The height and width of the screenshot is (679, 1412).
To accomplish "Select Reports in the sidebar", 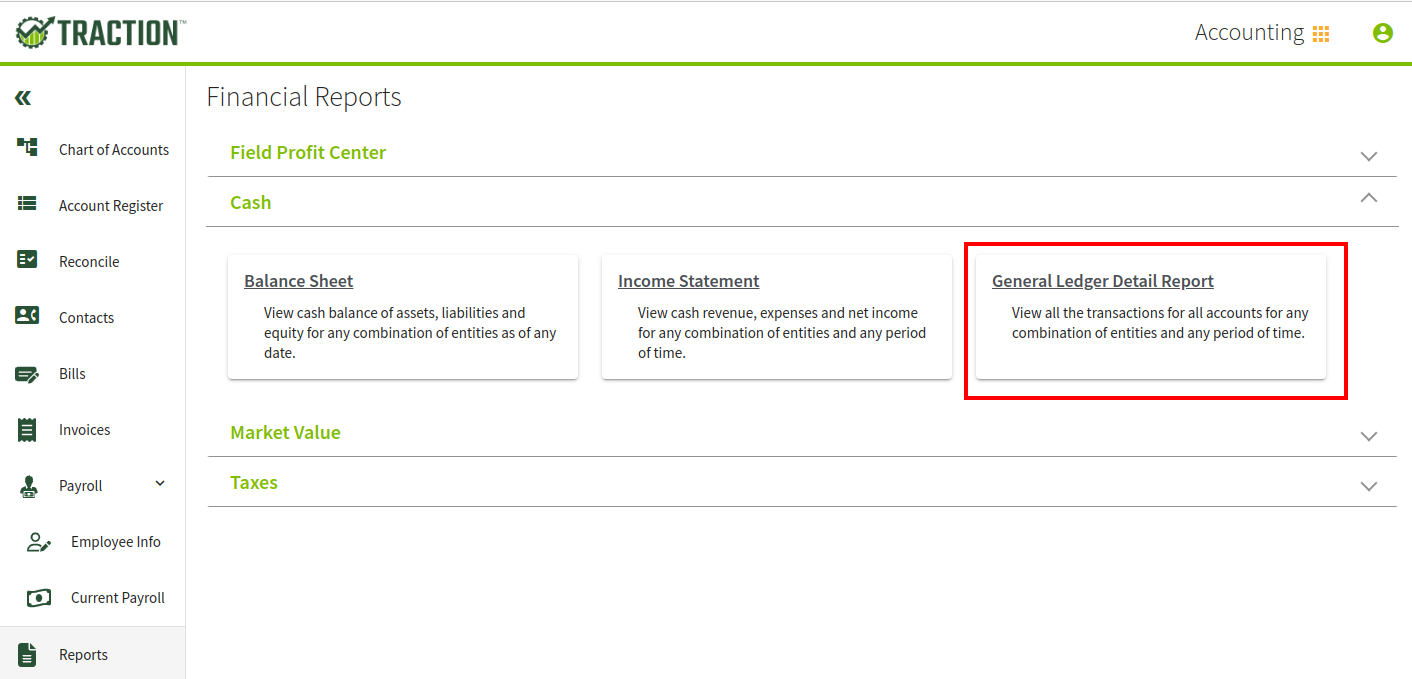I will [83, 655].
